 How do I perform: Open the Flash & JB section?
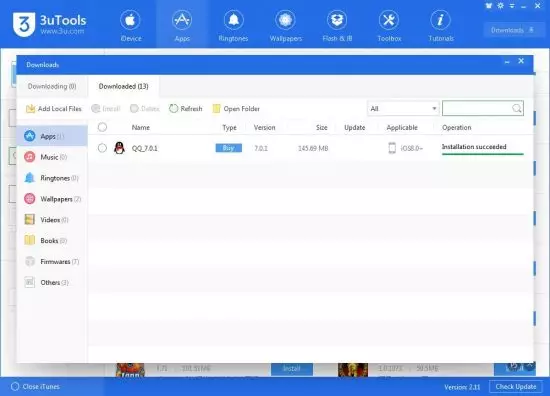[x=337, y=26]
